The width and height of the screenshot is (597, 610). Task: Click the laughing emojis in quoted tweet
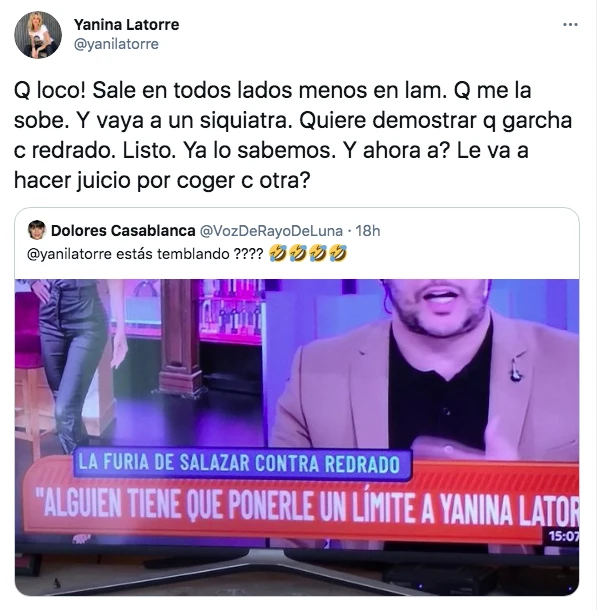pyautogui.click(x=308, y=254)
